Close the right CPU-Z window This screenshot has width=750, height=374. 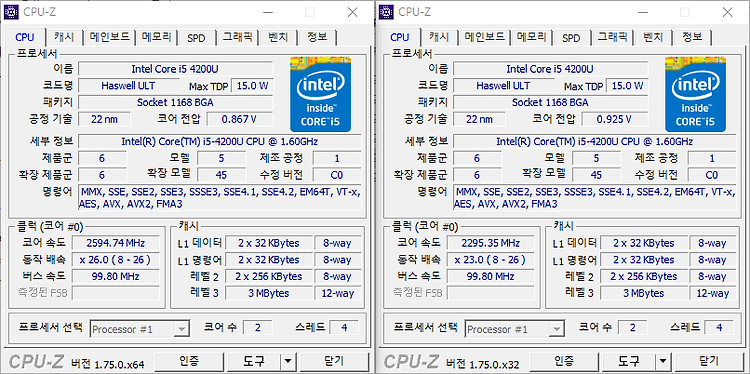tap(728, 12)
